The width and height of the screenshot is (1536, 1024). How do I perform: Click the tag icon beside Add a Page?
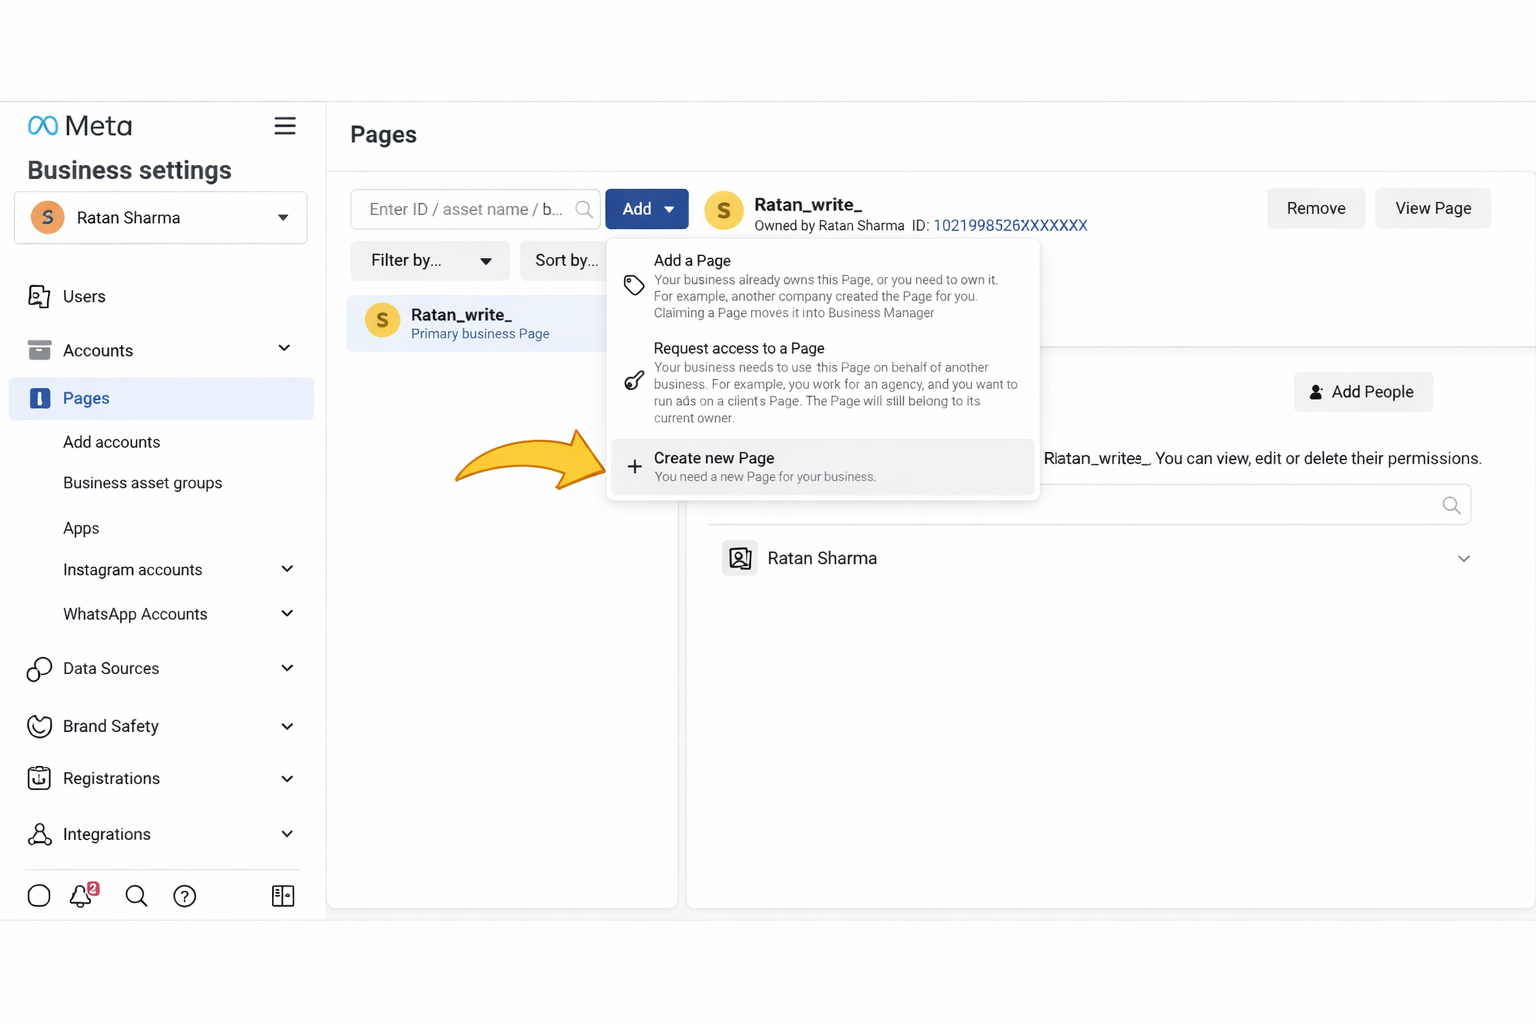click(634, 285)
